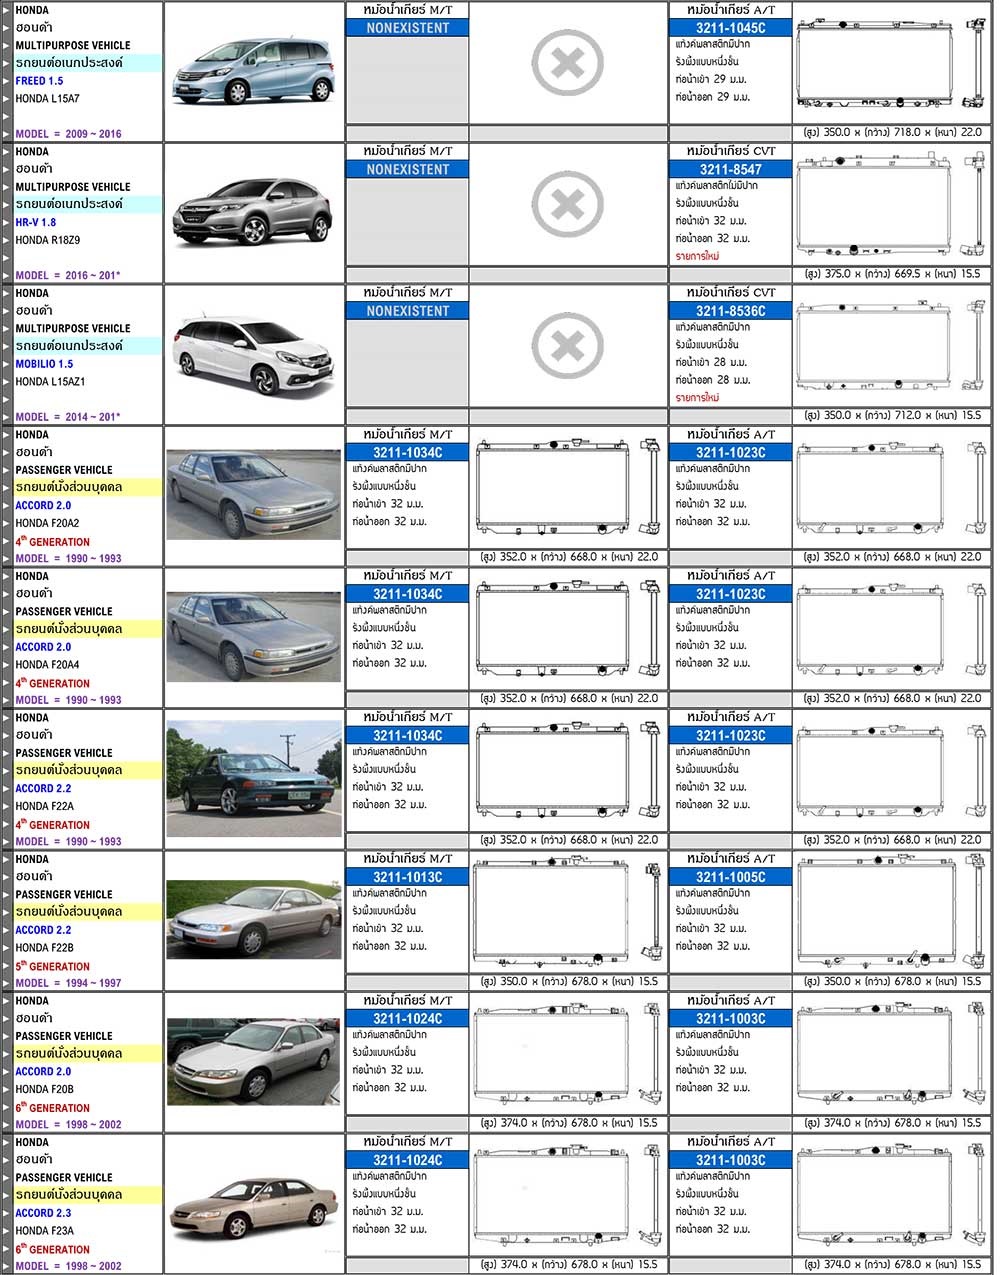Open the Accord 2.2 F22B car photo
The width and height of the screenshot is (1000, 1275).
[254, 919]
